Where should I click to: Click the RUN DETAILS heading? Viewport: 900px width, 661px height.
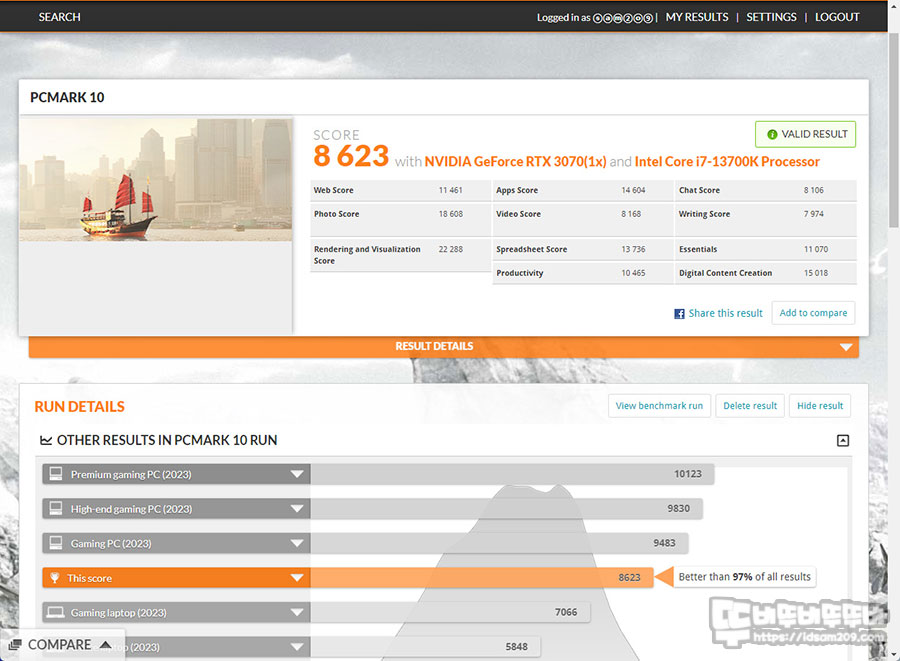[80, 407]
